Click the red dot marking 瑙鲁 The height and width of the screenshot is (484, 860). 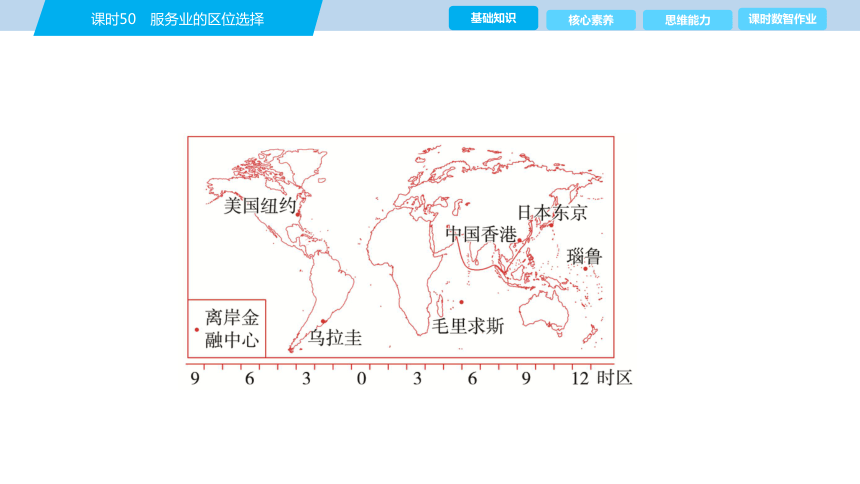pyautogui.click(x=585, y=269)
